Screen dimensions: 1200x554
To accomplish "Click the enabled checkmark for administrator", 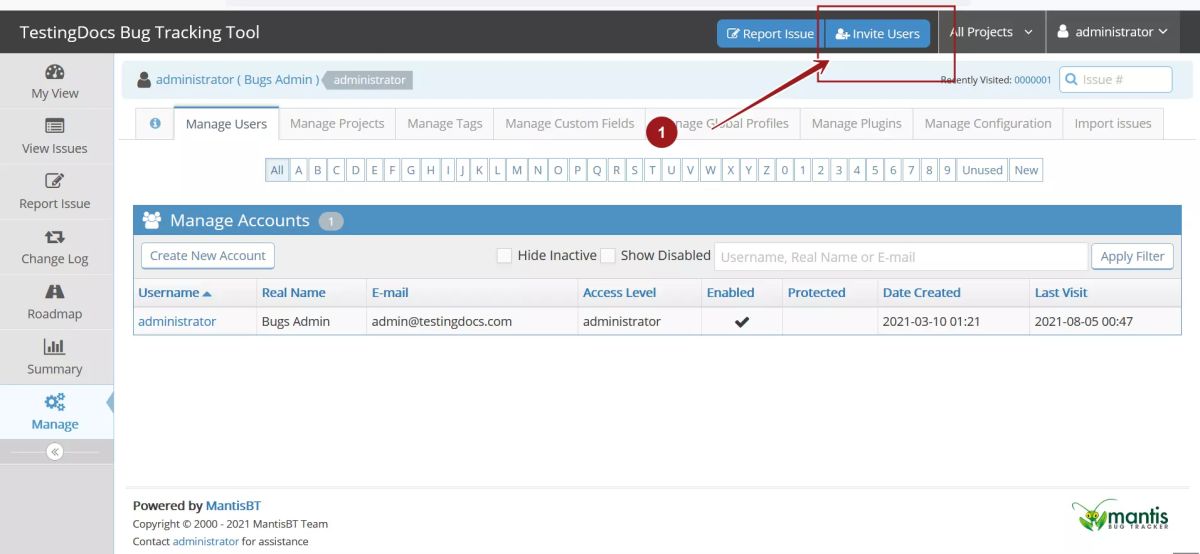I will pos(742,322).
